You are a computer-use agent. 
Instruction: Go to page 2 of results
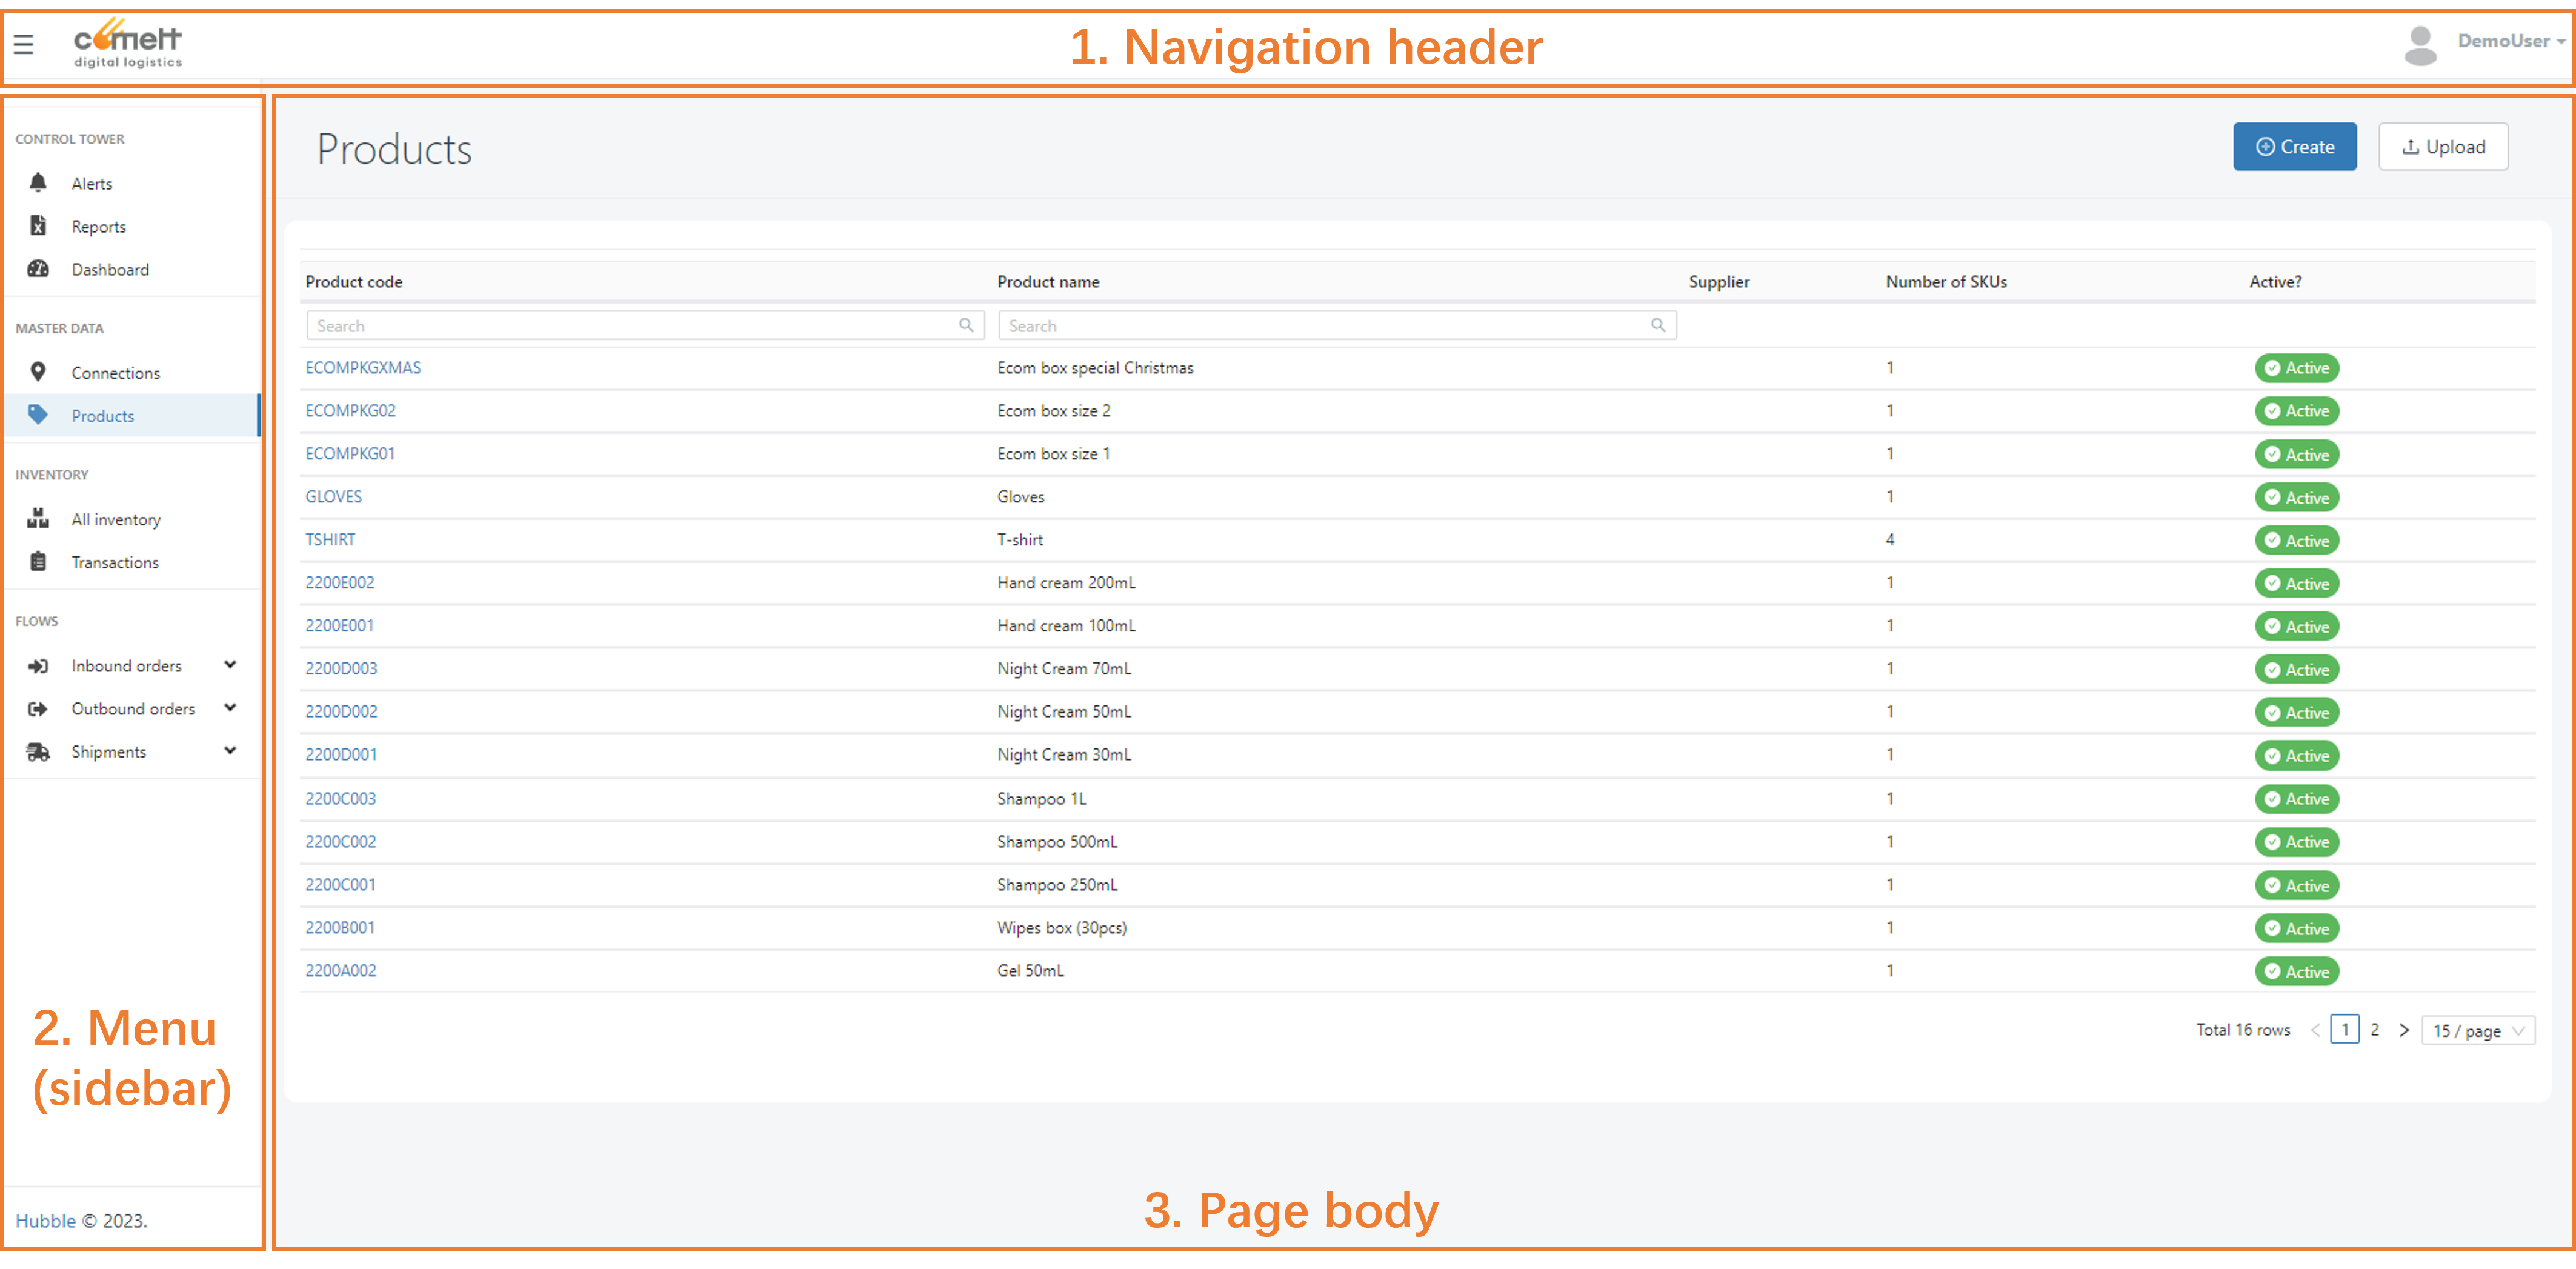(2374, 1030)
